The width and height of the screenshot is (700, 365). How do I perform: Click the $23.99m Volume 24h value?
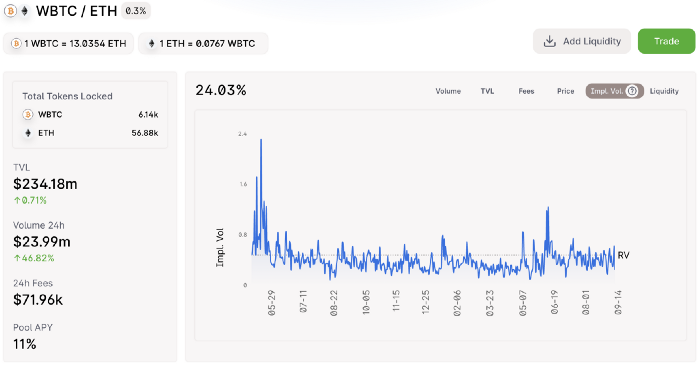coord(42,242)
